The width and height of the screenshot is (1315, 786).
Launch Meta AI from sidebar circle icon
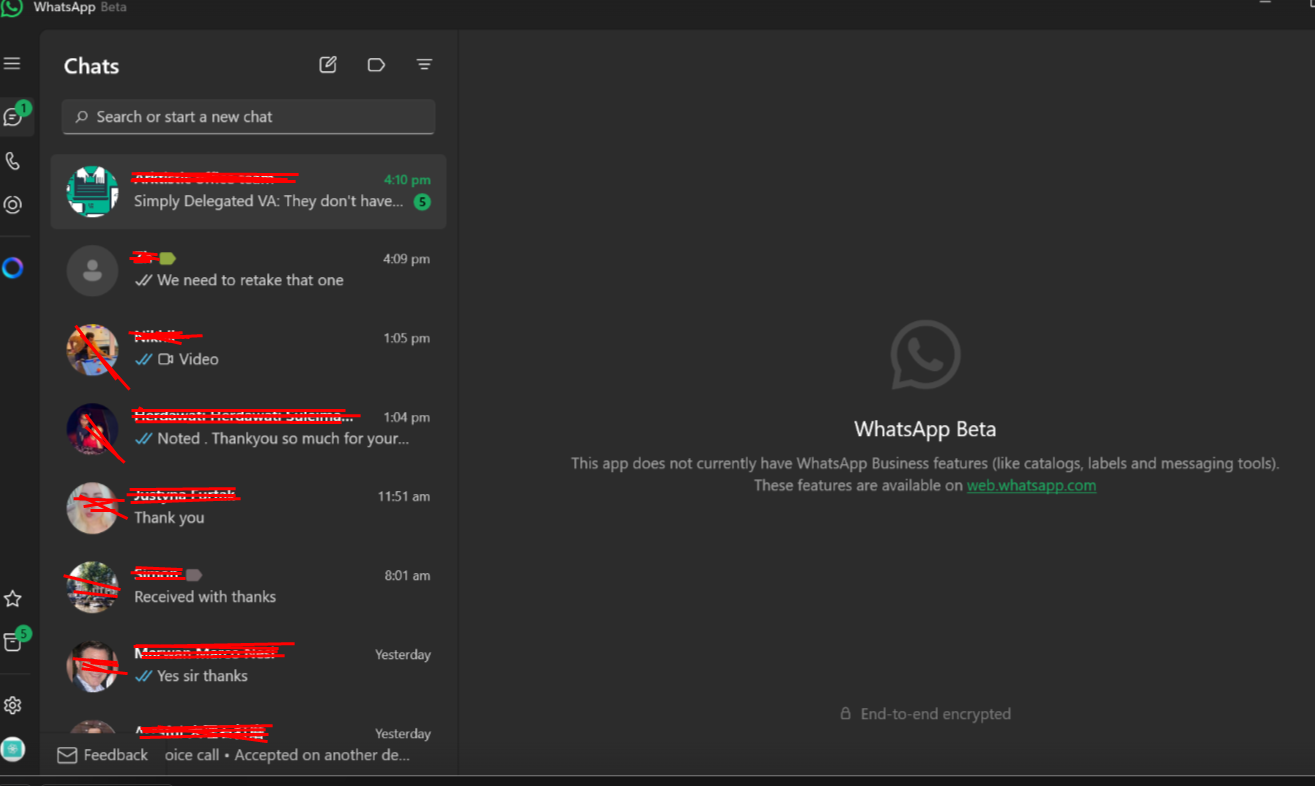click(13, 268)
